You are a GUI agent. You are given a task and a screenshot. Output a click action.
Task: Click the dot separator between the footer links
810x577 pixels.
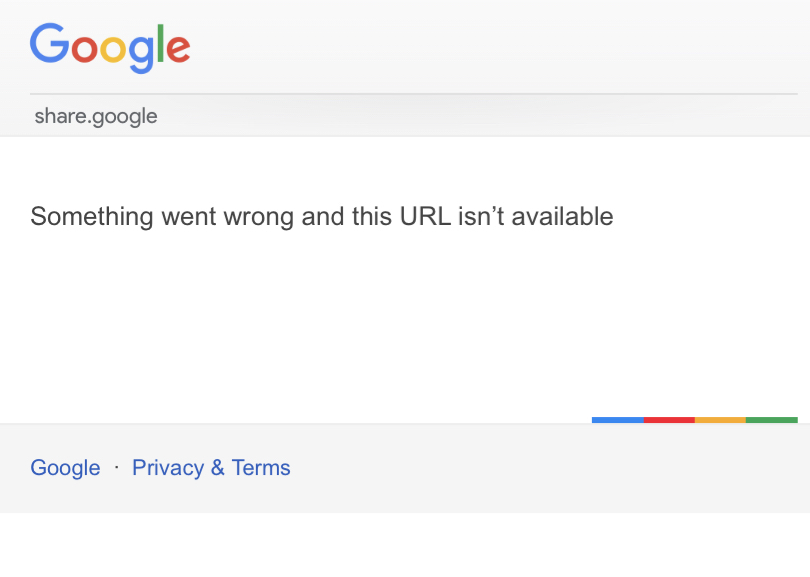[x=116, y=467]
